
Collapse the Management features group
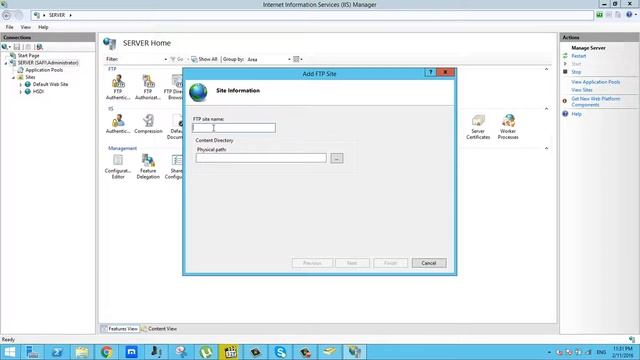[x=547, y=149]
